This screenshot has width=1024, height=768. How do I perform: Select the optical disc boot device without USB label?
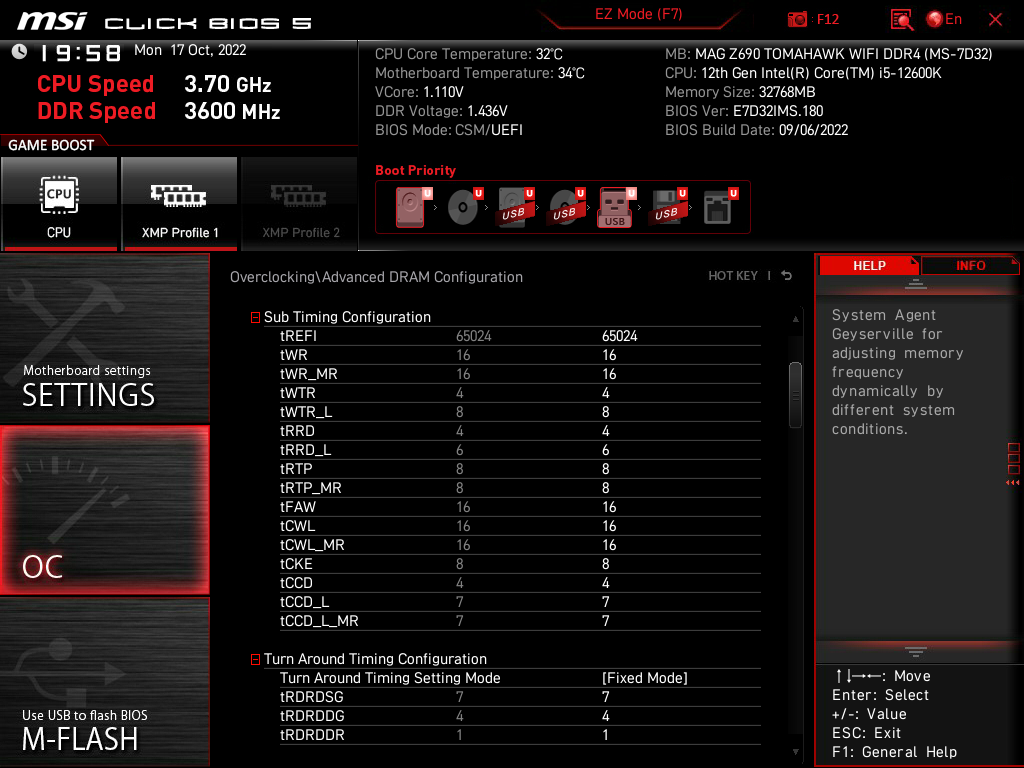point(463,207)
